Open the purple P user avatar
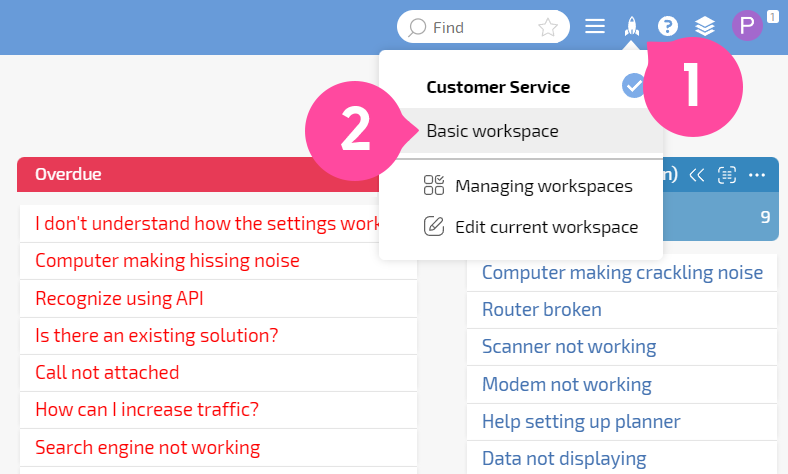Image resolution: width=788 pixels, height=474 pixels. coord(747,26)
